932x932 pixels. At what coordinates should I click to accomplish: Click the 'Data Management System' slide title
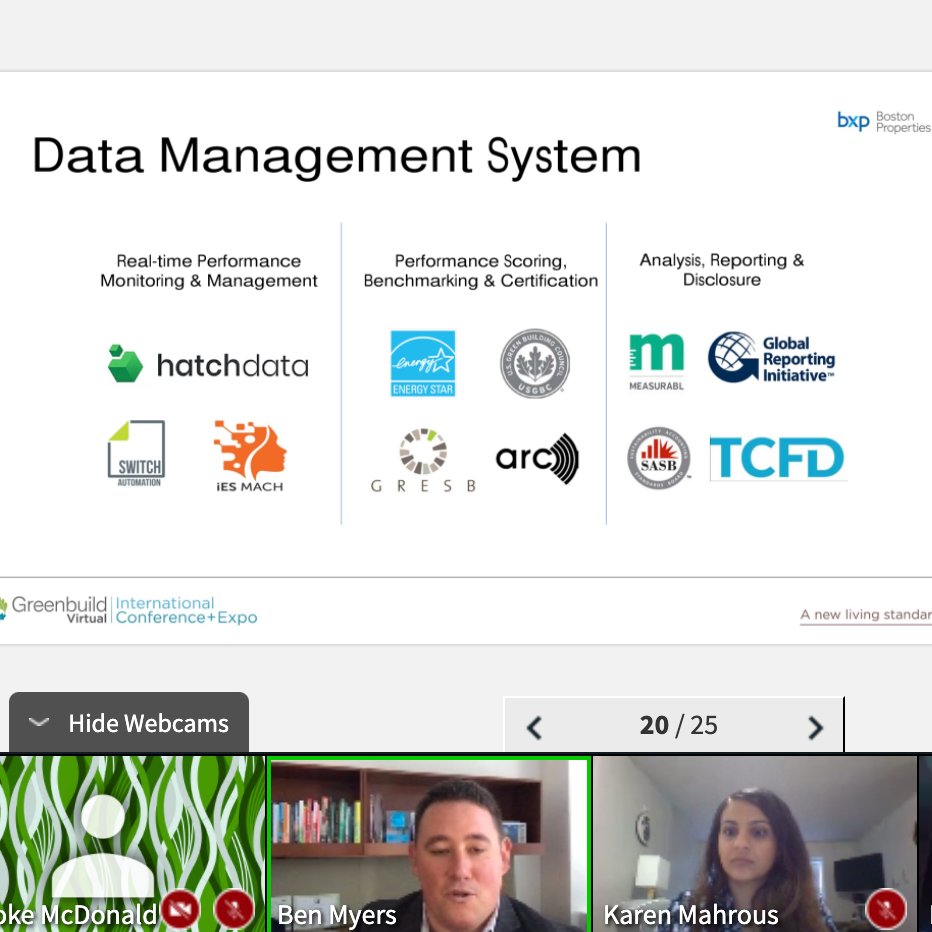coord(336,156)
